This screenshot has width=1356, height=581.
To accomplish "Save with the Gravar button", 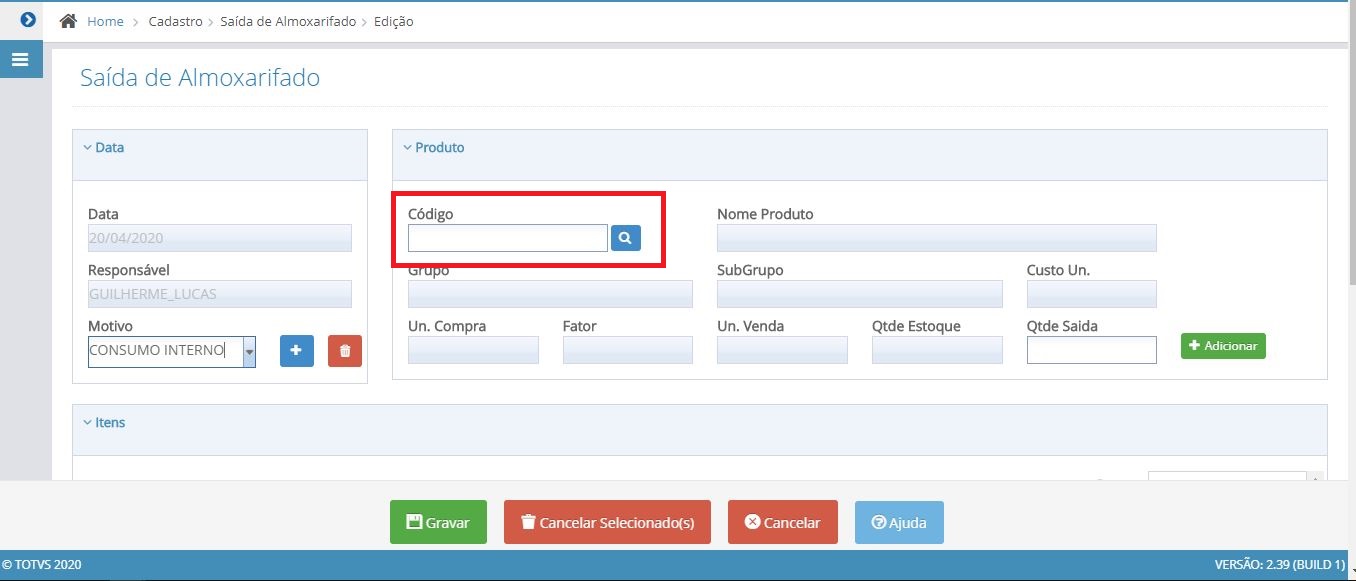I will click(438, 522).
